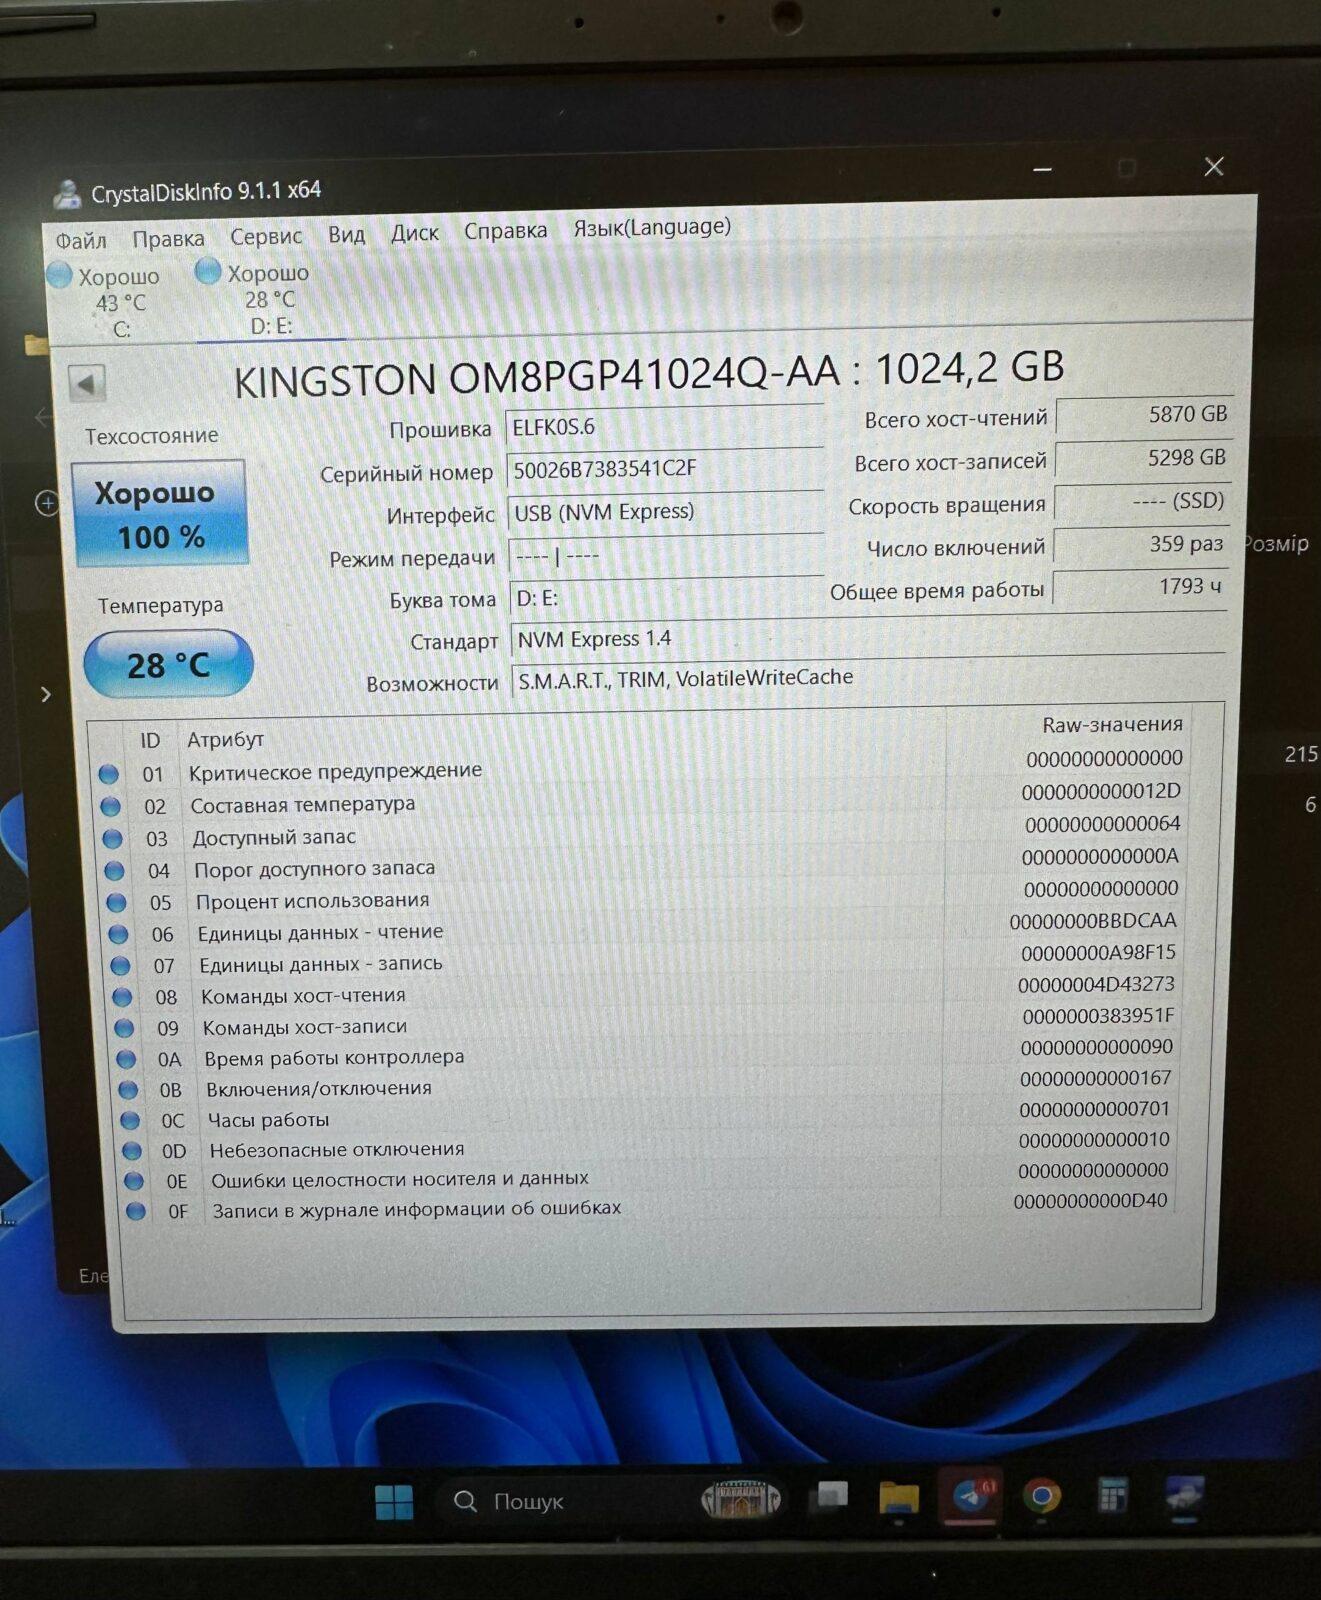Select raw value 00000000A98F15
The width and height of the screenshot is (1321, 1600).
(1098, 952)
